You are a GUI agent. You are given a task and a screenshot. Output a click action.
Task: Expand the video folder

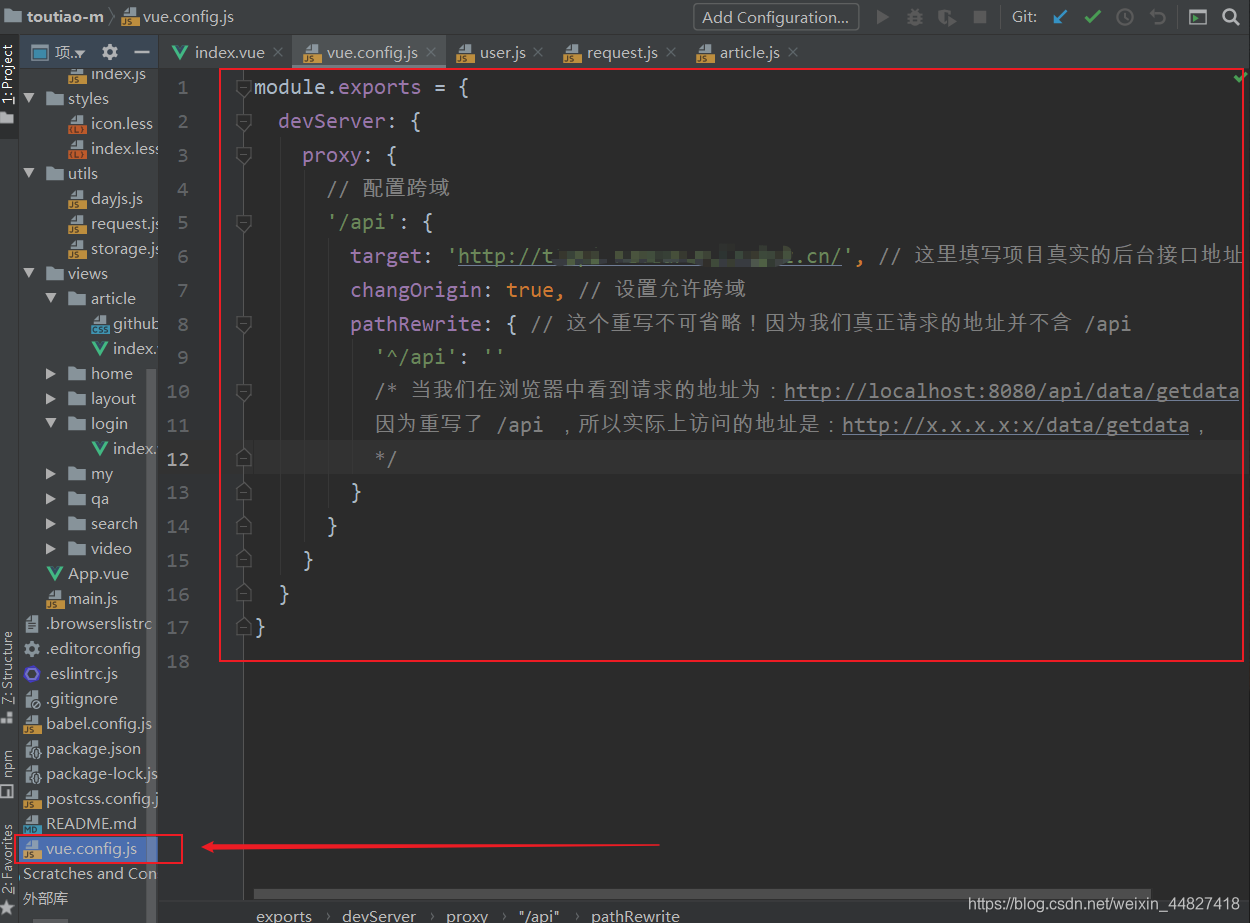click(51, 548)
